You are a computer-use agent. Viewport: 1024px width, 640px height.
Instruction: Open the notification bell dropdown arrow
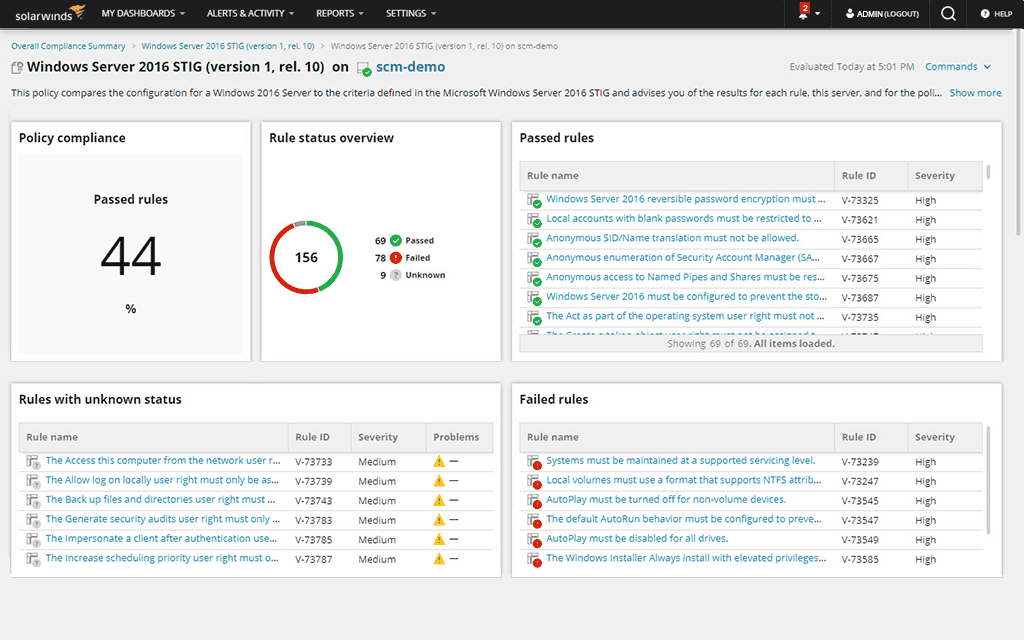815,14
